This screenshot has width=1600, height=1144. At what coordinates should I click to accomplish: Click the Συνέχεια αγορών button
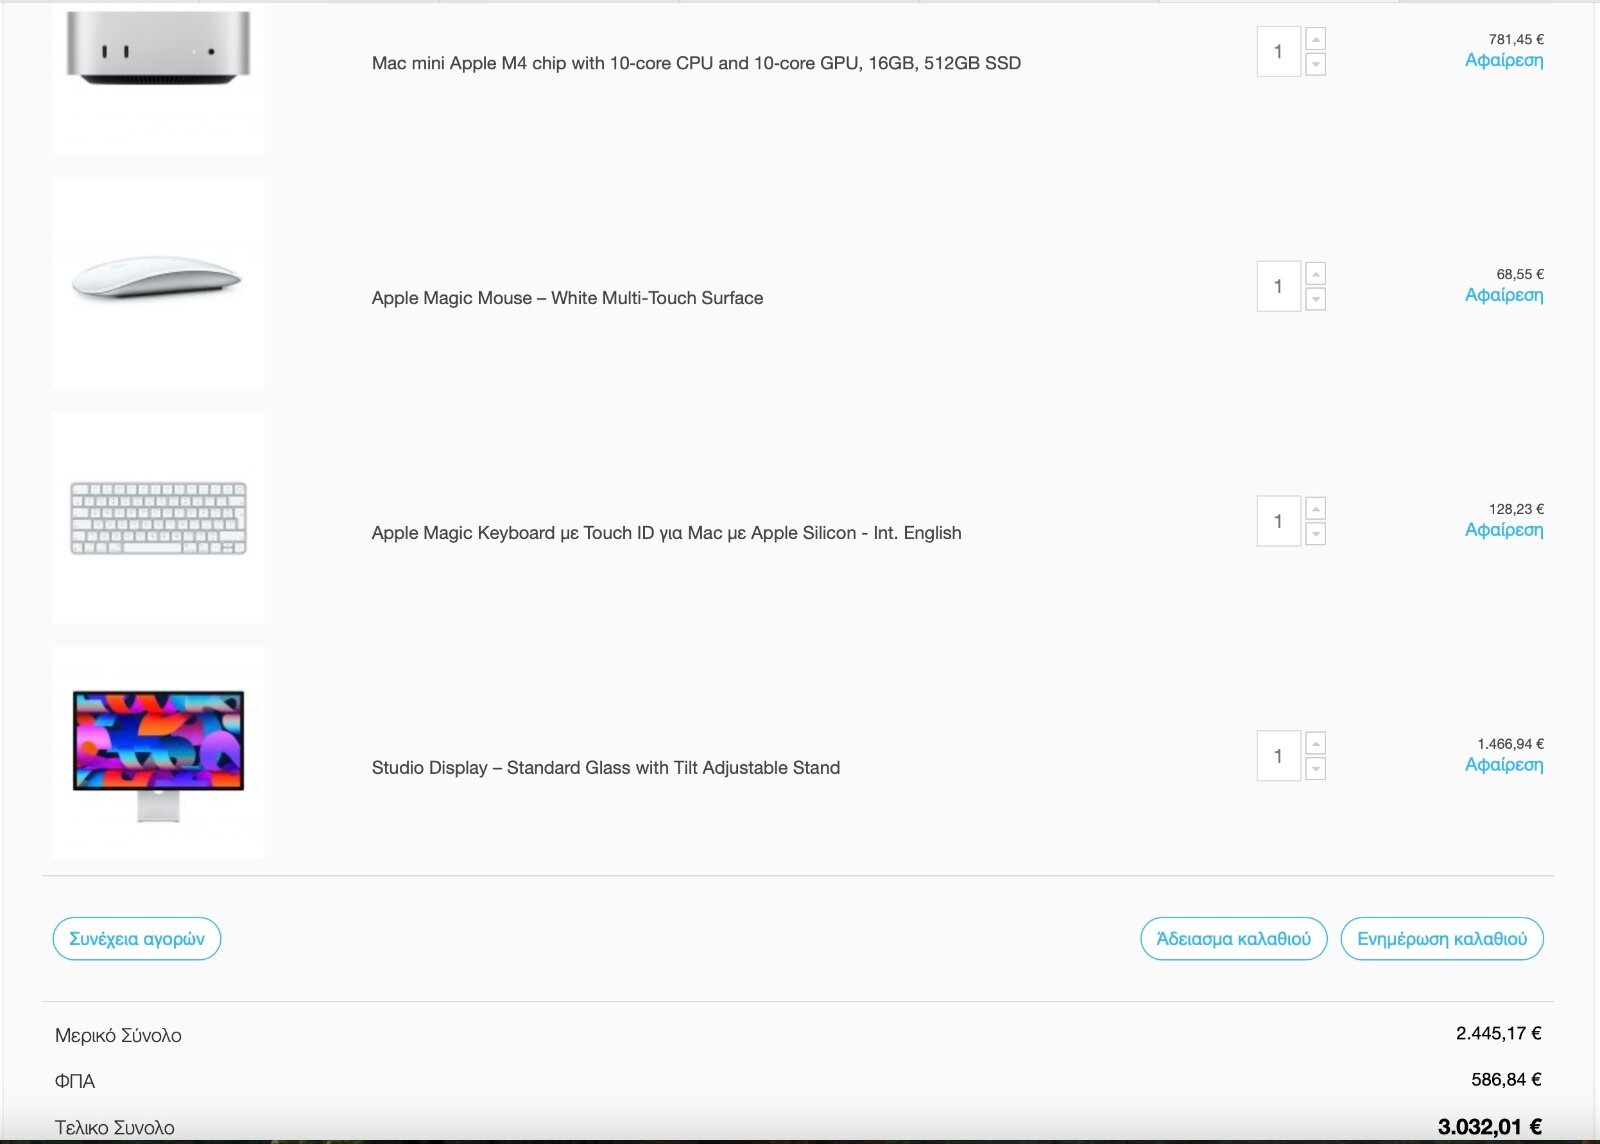137,939
